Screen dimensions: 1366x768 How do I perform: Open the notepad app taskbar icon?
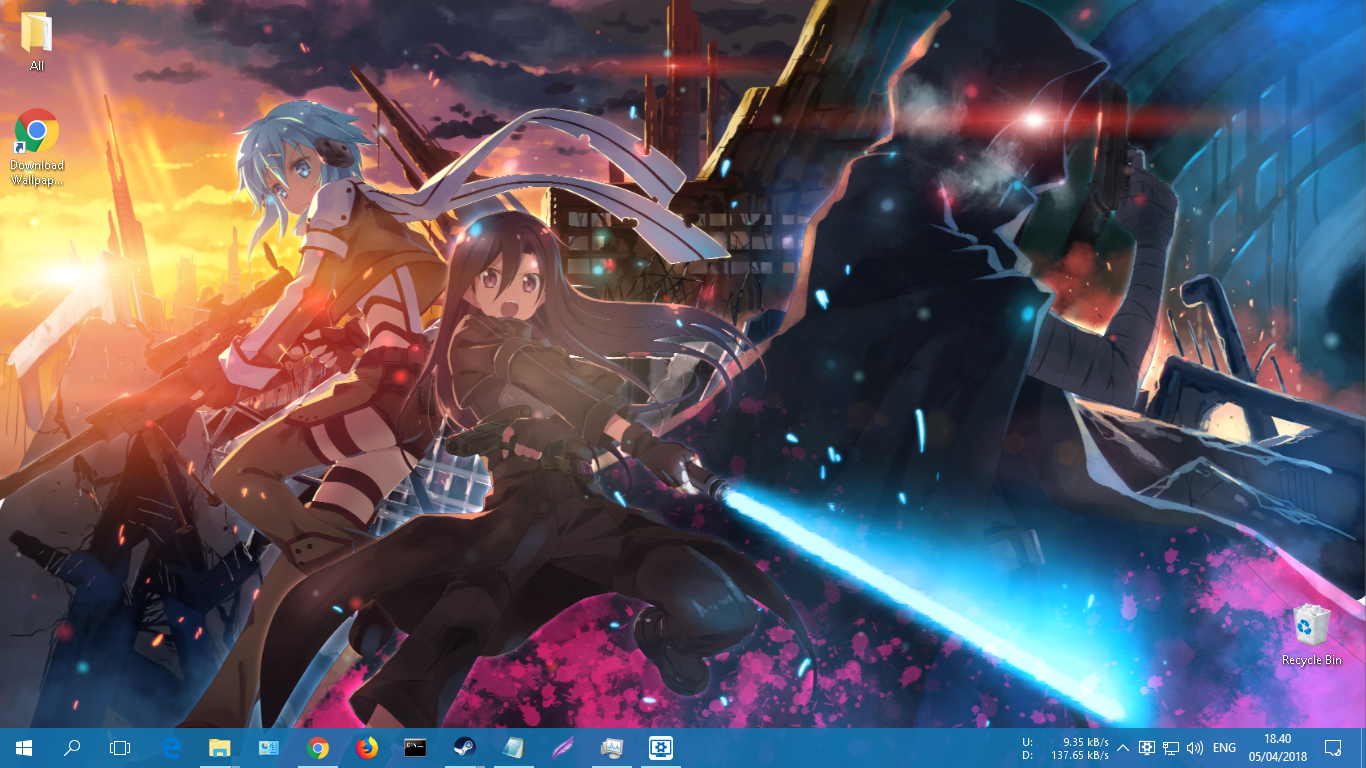514,747
